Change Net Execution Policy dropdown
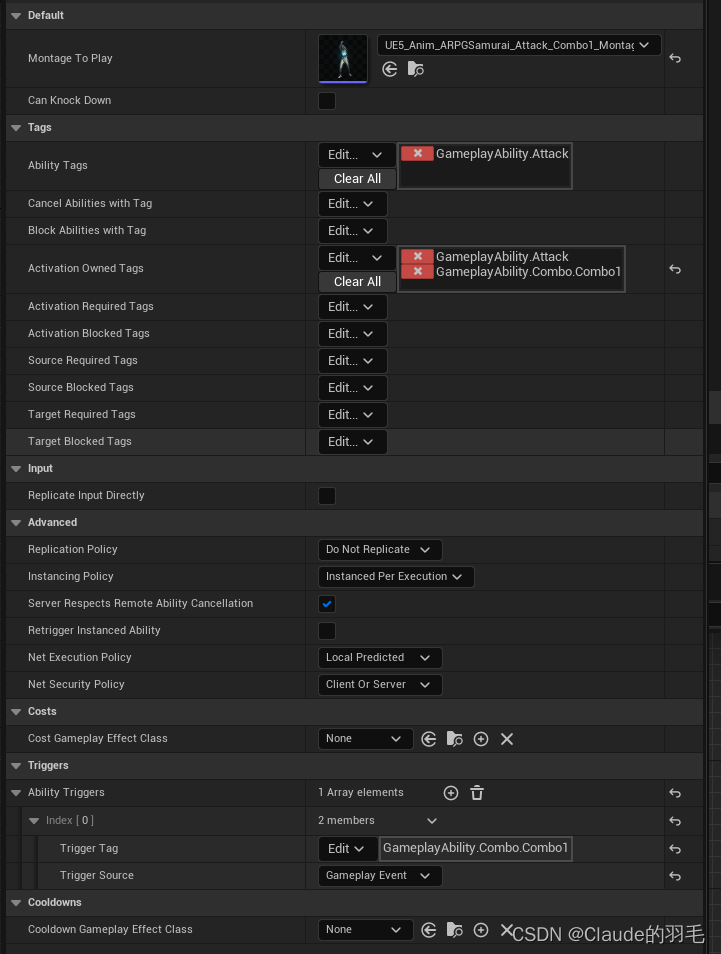 [380, 657]
